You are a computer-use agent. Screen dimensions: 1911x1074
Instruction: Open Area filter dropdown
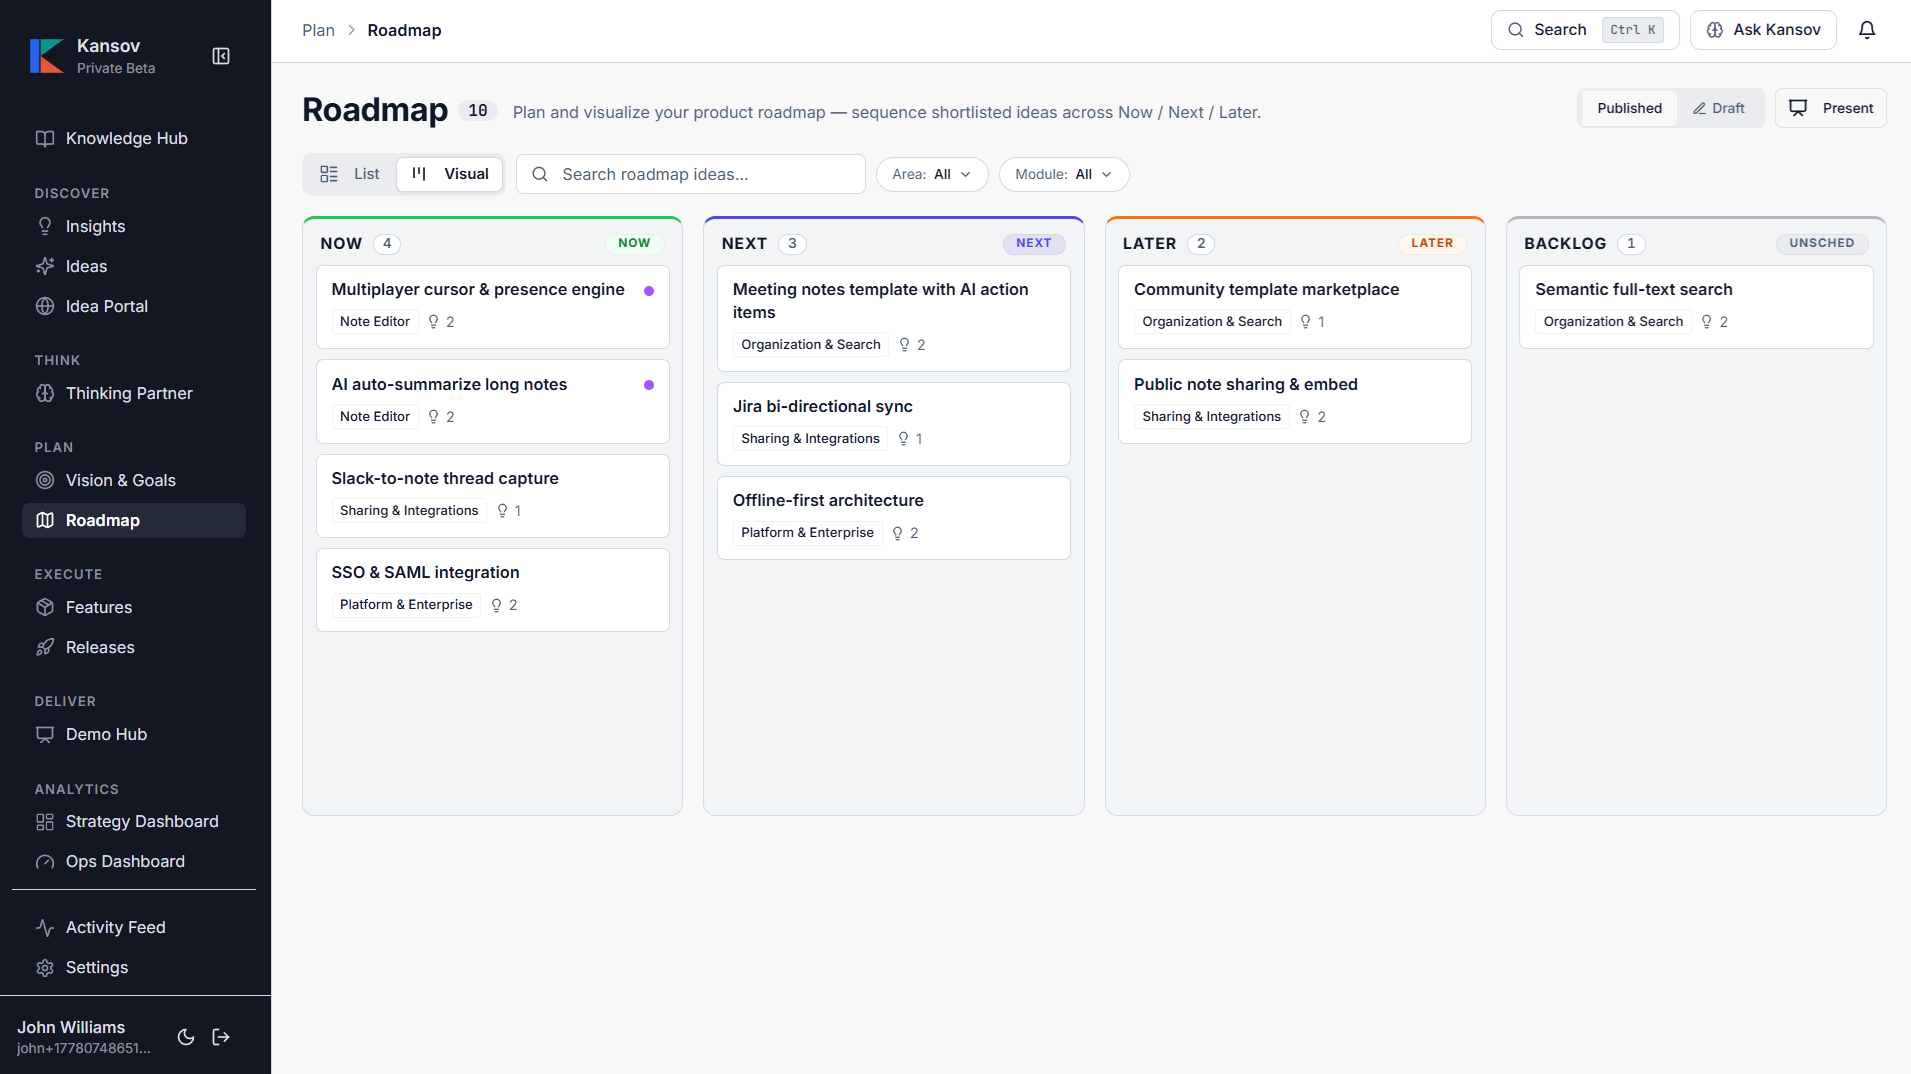coord(932,174)
